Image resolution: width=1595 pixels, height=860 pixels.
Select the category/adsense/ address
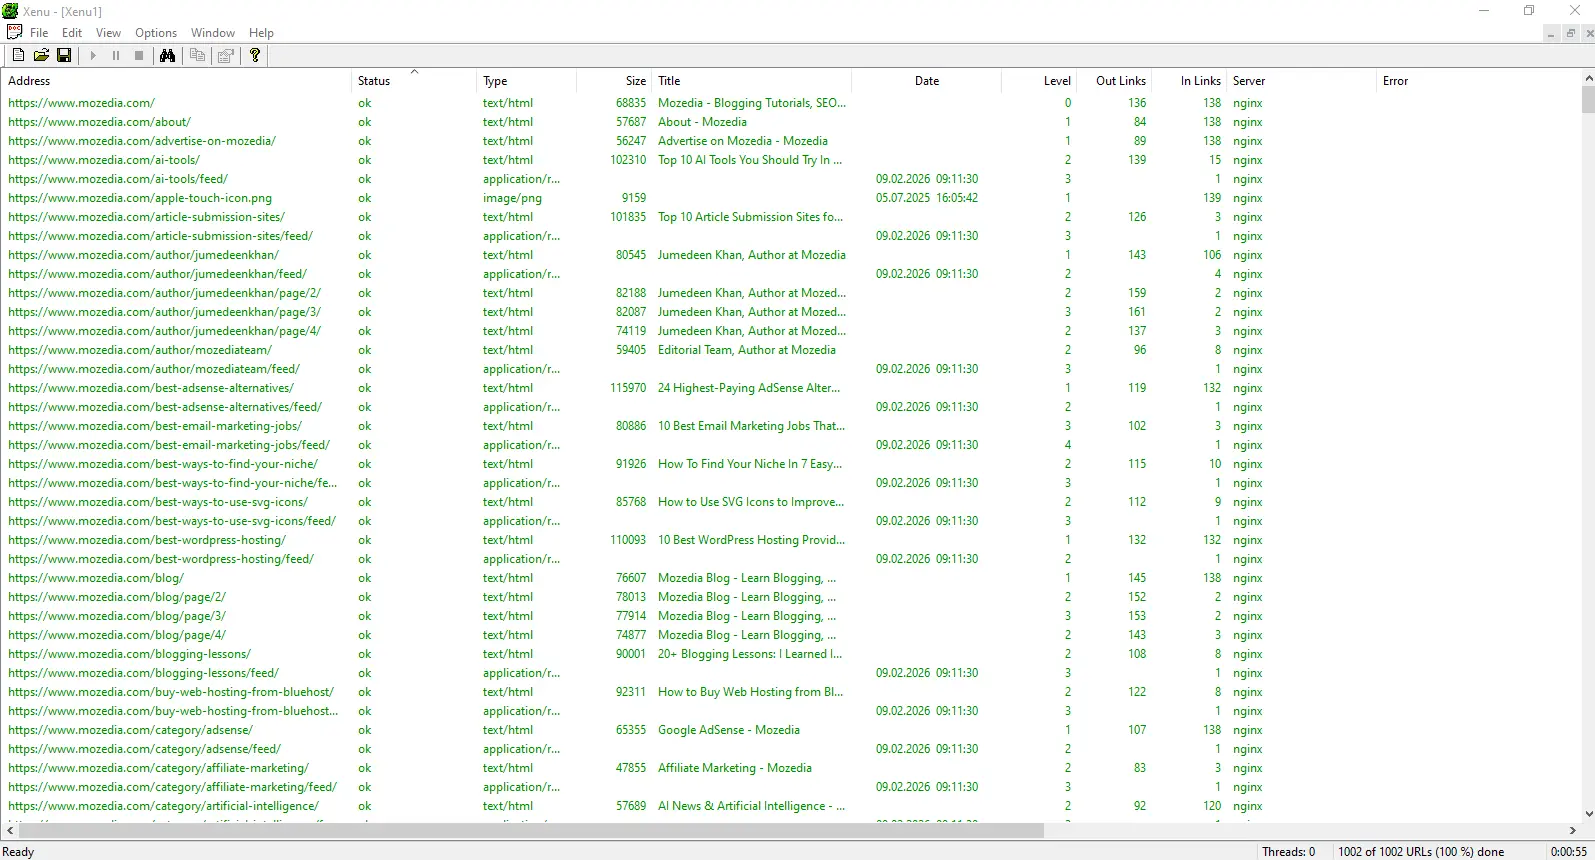[x=130, y=730]
